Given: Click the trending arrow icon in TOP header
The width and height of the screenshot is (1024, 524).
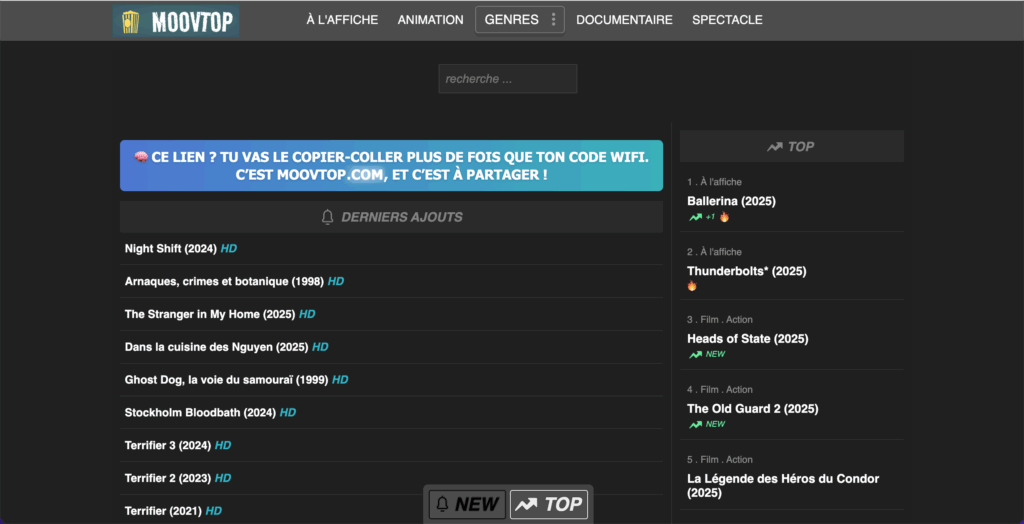Looking at the screenshot, I should [775, 147].
